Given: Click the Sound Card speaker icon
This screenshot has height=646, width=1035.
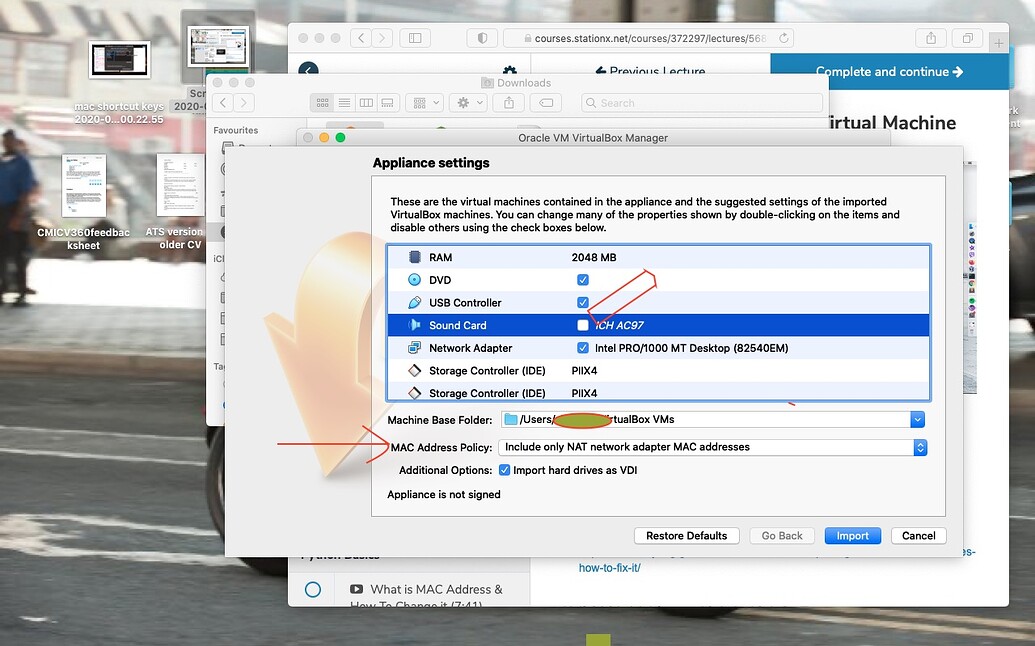Looking at the screenshot, I should pyautogui.click(x=414, y=325).
